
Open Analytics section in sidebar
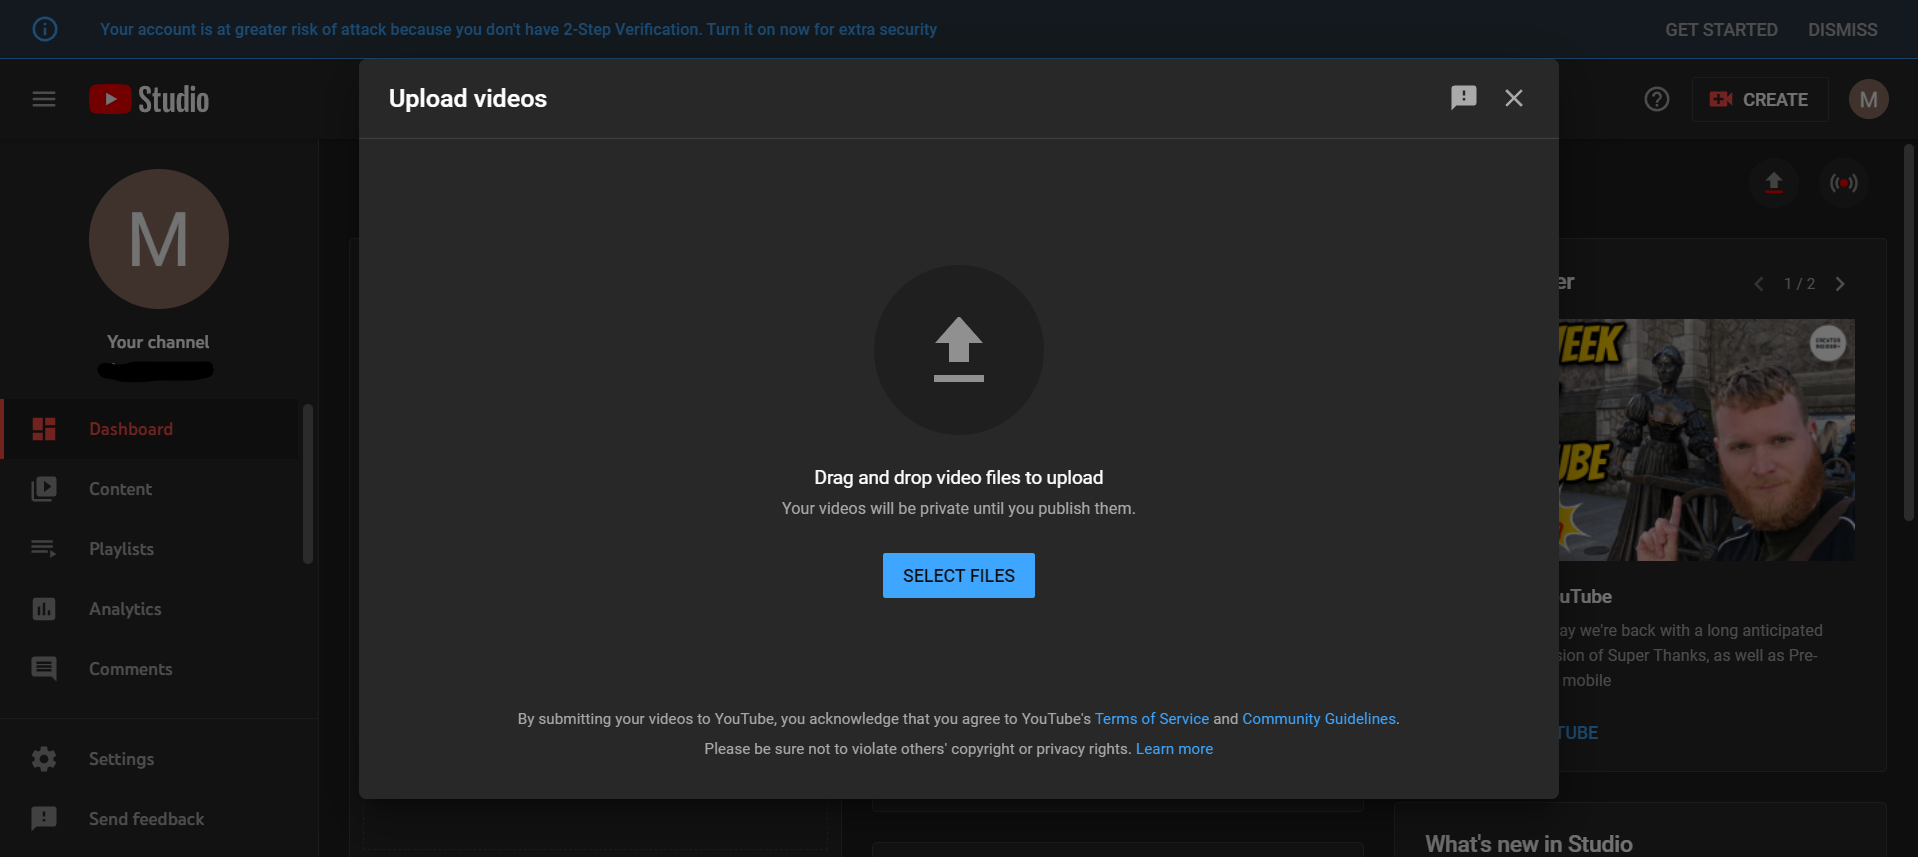(x=150, y=609)
